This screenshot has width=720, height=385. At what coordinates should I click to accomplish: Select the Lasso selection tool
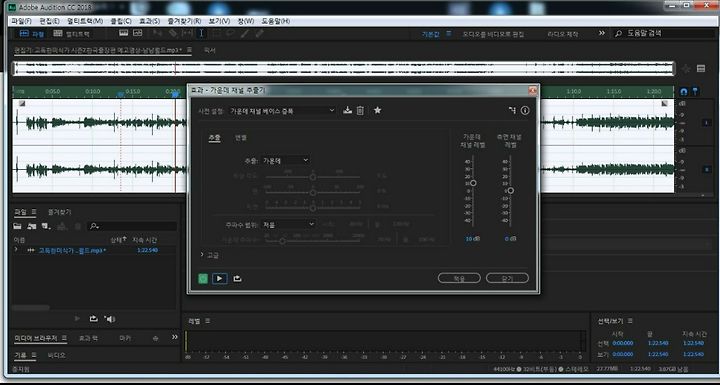click(230, 33)
